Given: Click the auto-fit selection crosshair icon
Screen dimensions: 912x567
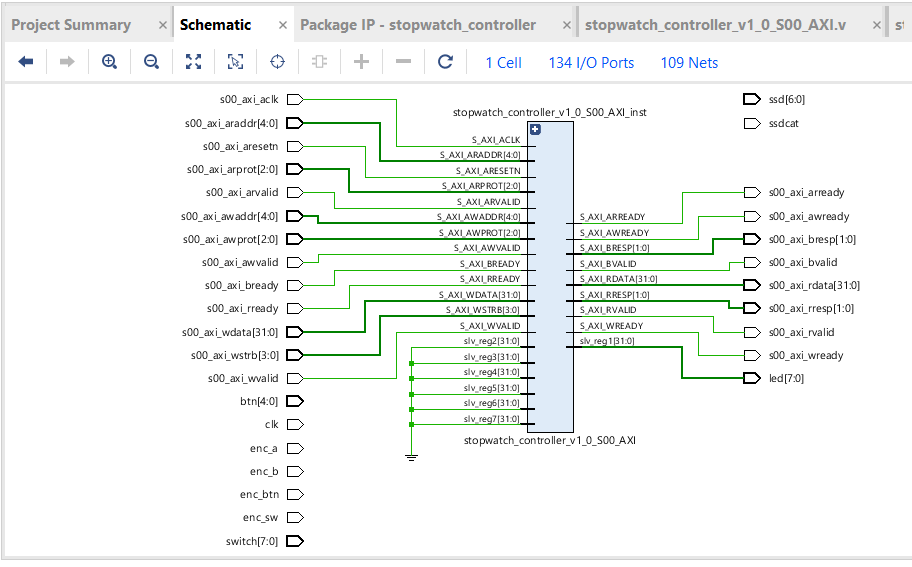Looking at the screenshot, I should [x=277, y=62].
